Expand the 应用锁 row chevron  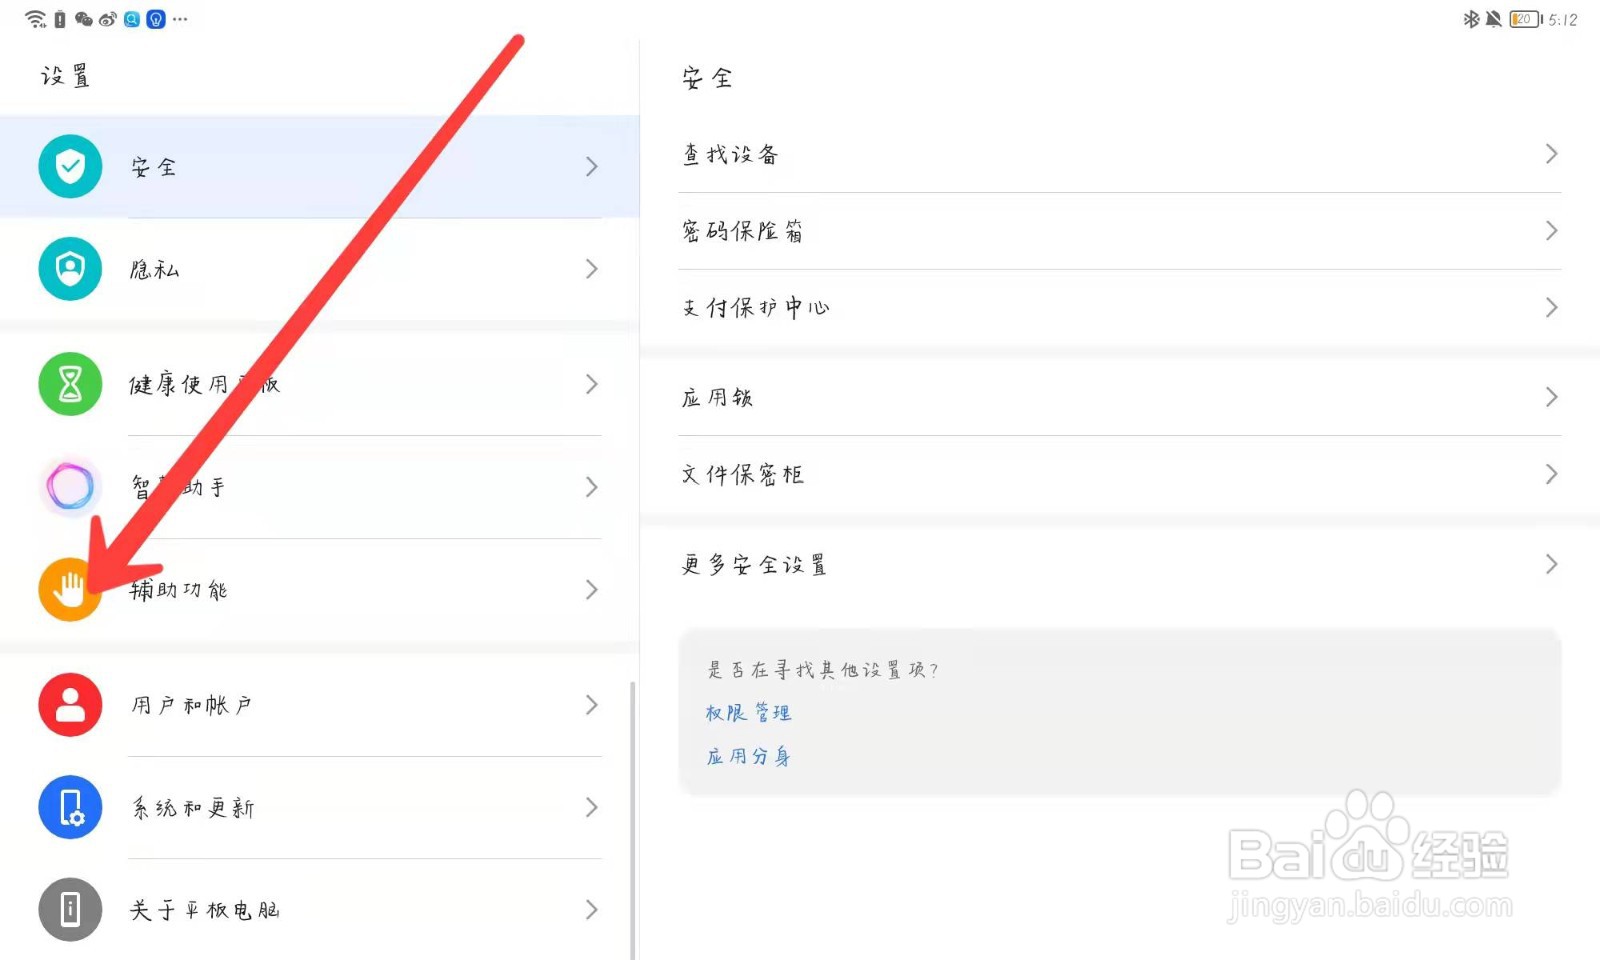coord(1551,397)
